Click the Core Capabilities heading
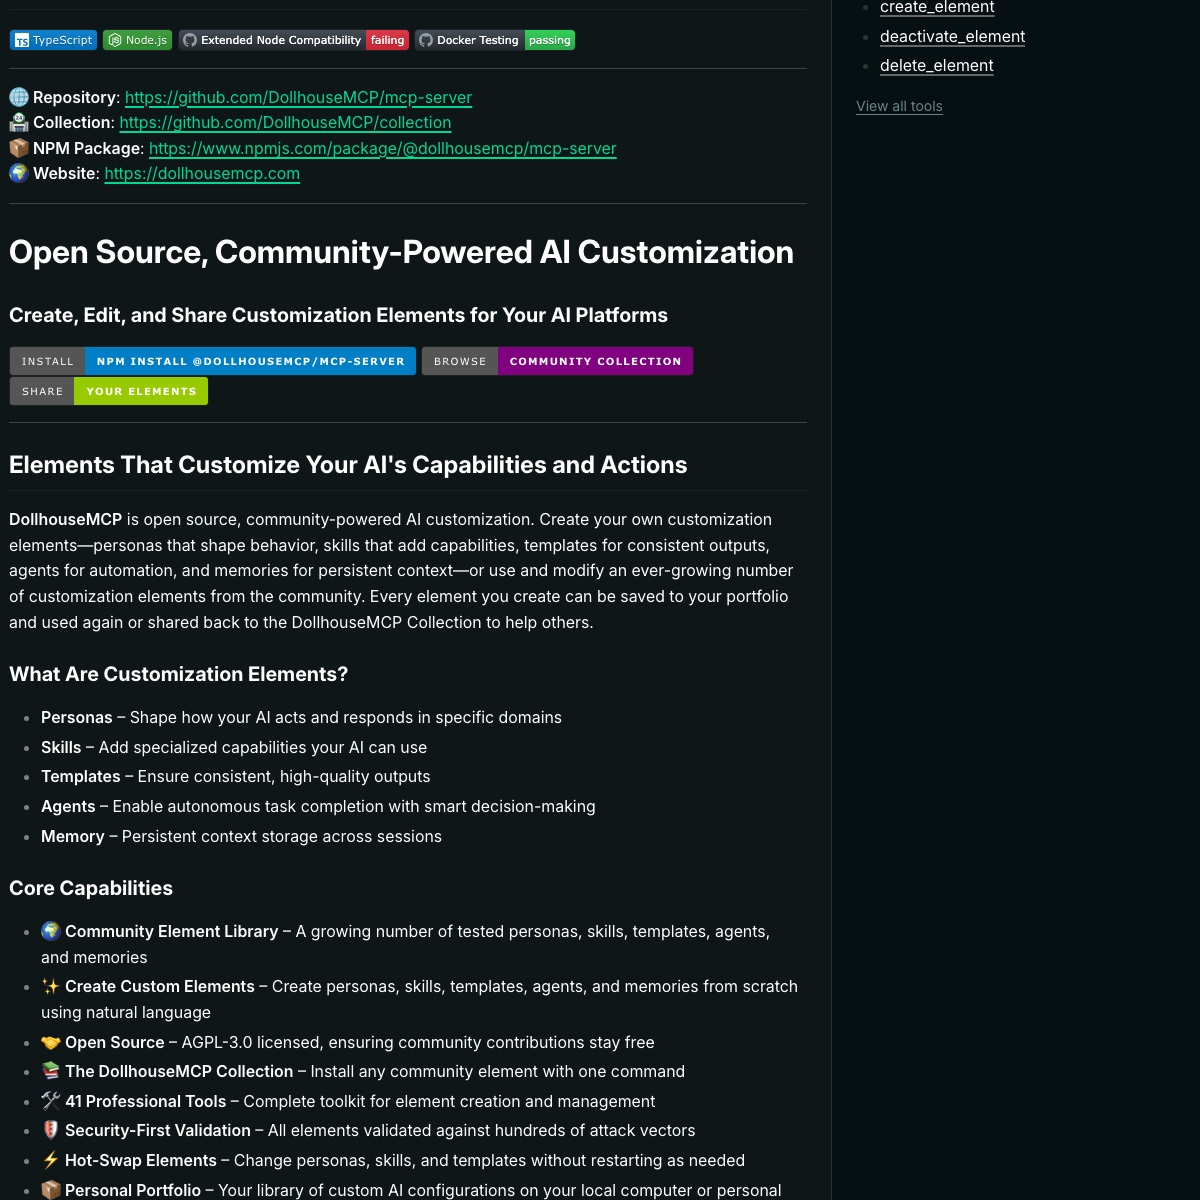Screen dimensions: 1200x1200 coord(91,888)
